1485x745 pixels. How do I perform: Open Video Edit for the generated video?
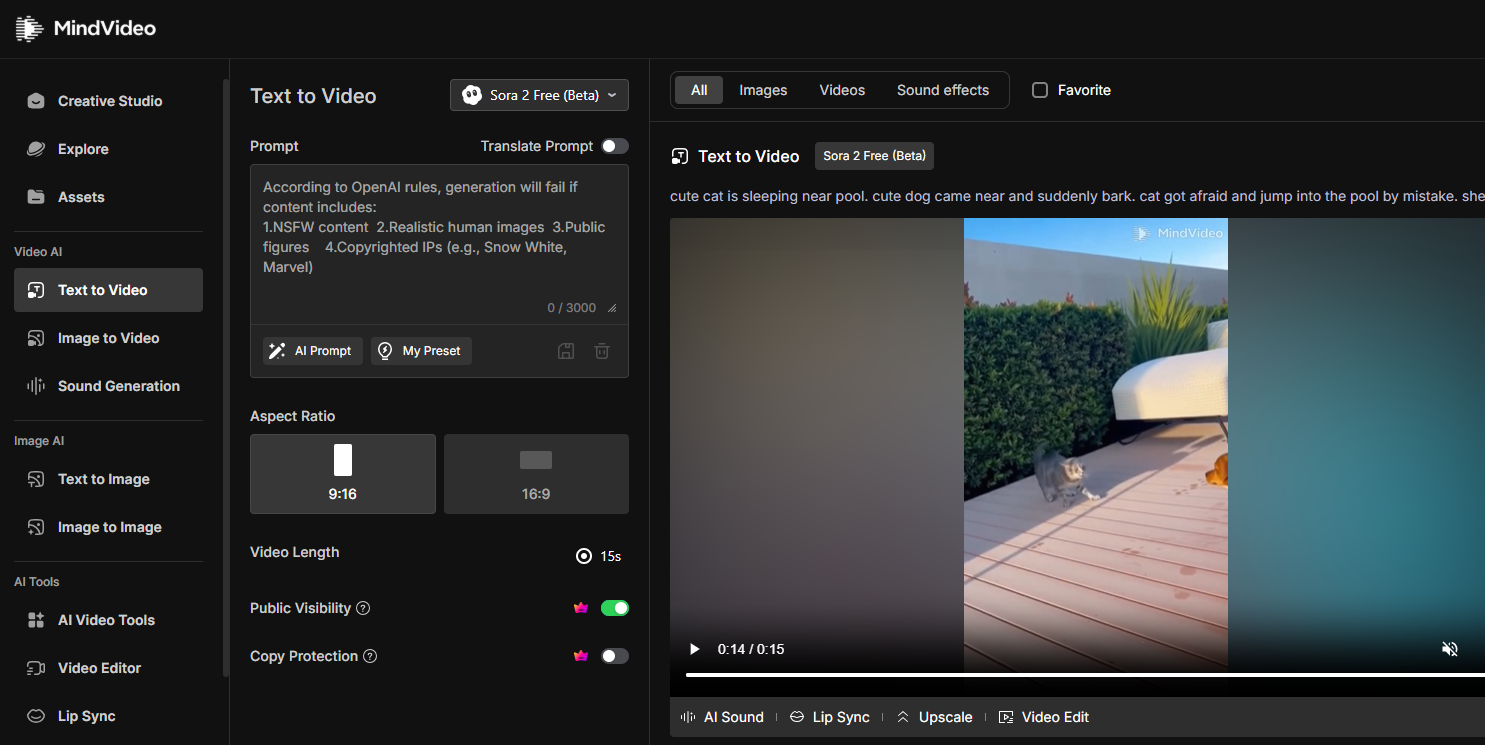coord(1043,717)
